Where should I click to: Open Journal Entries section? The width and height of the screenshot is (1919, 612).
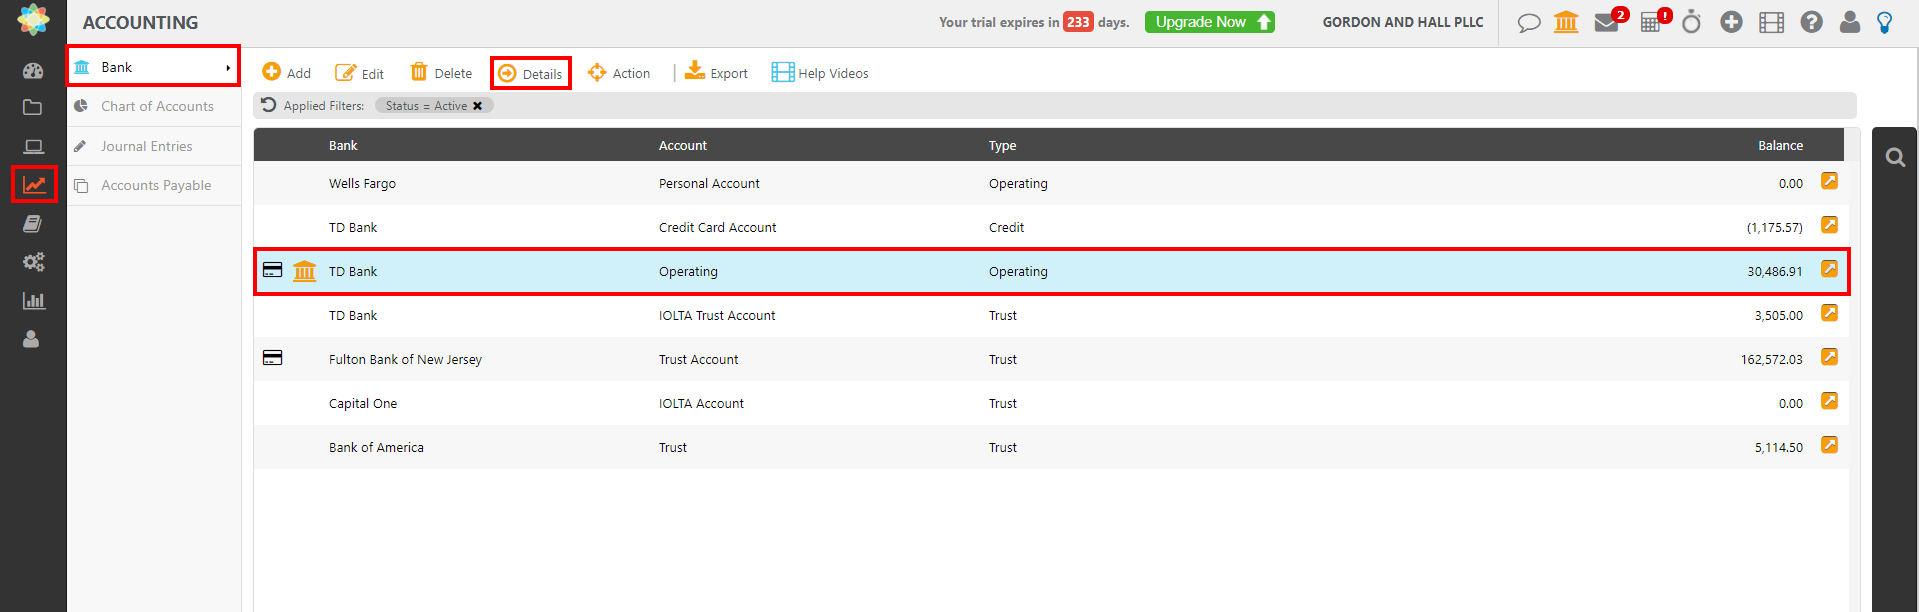tap(155, 146)
